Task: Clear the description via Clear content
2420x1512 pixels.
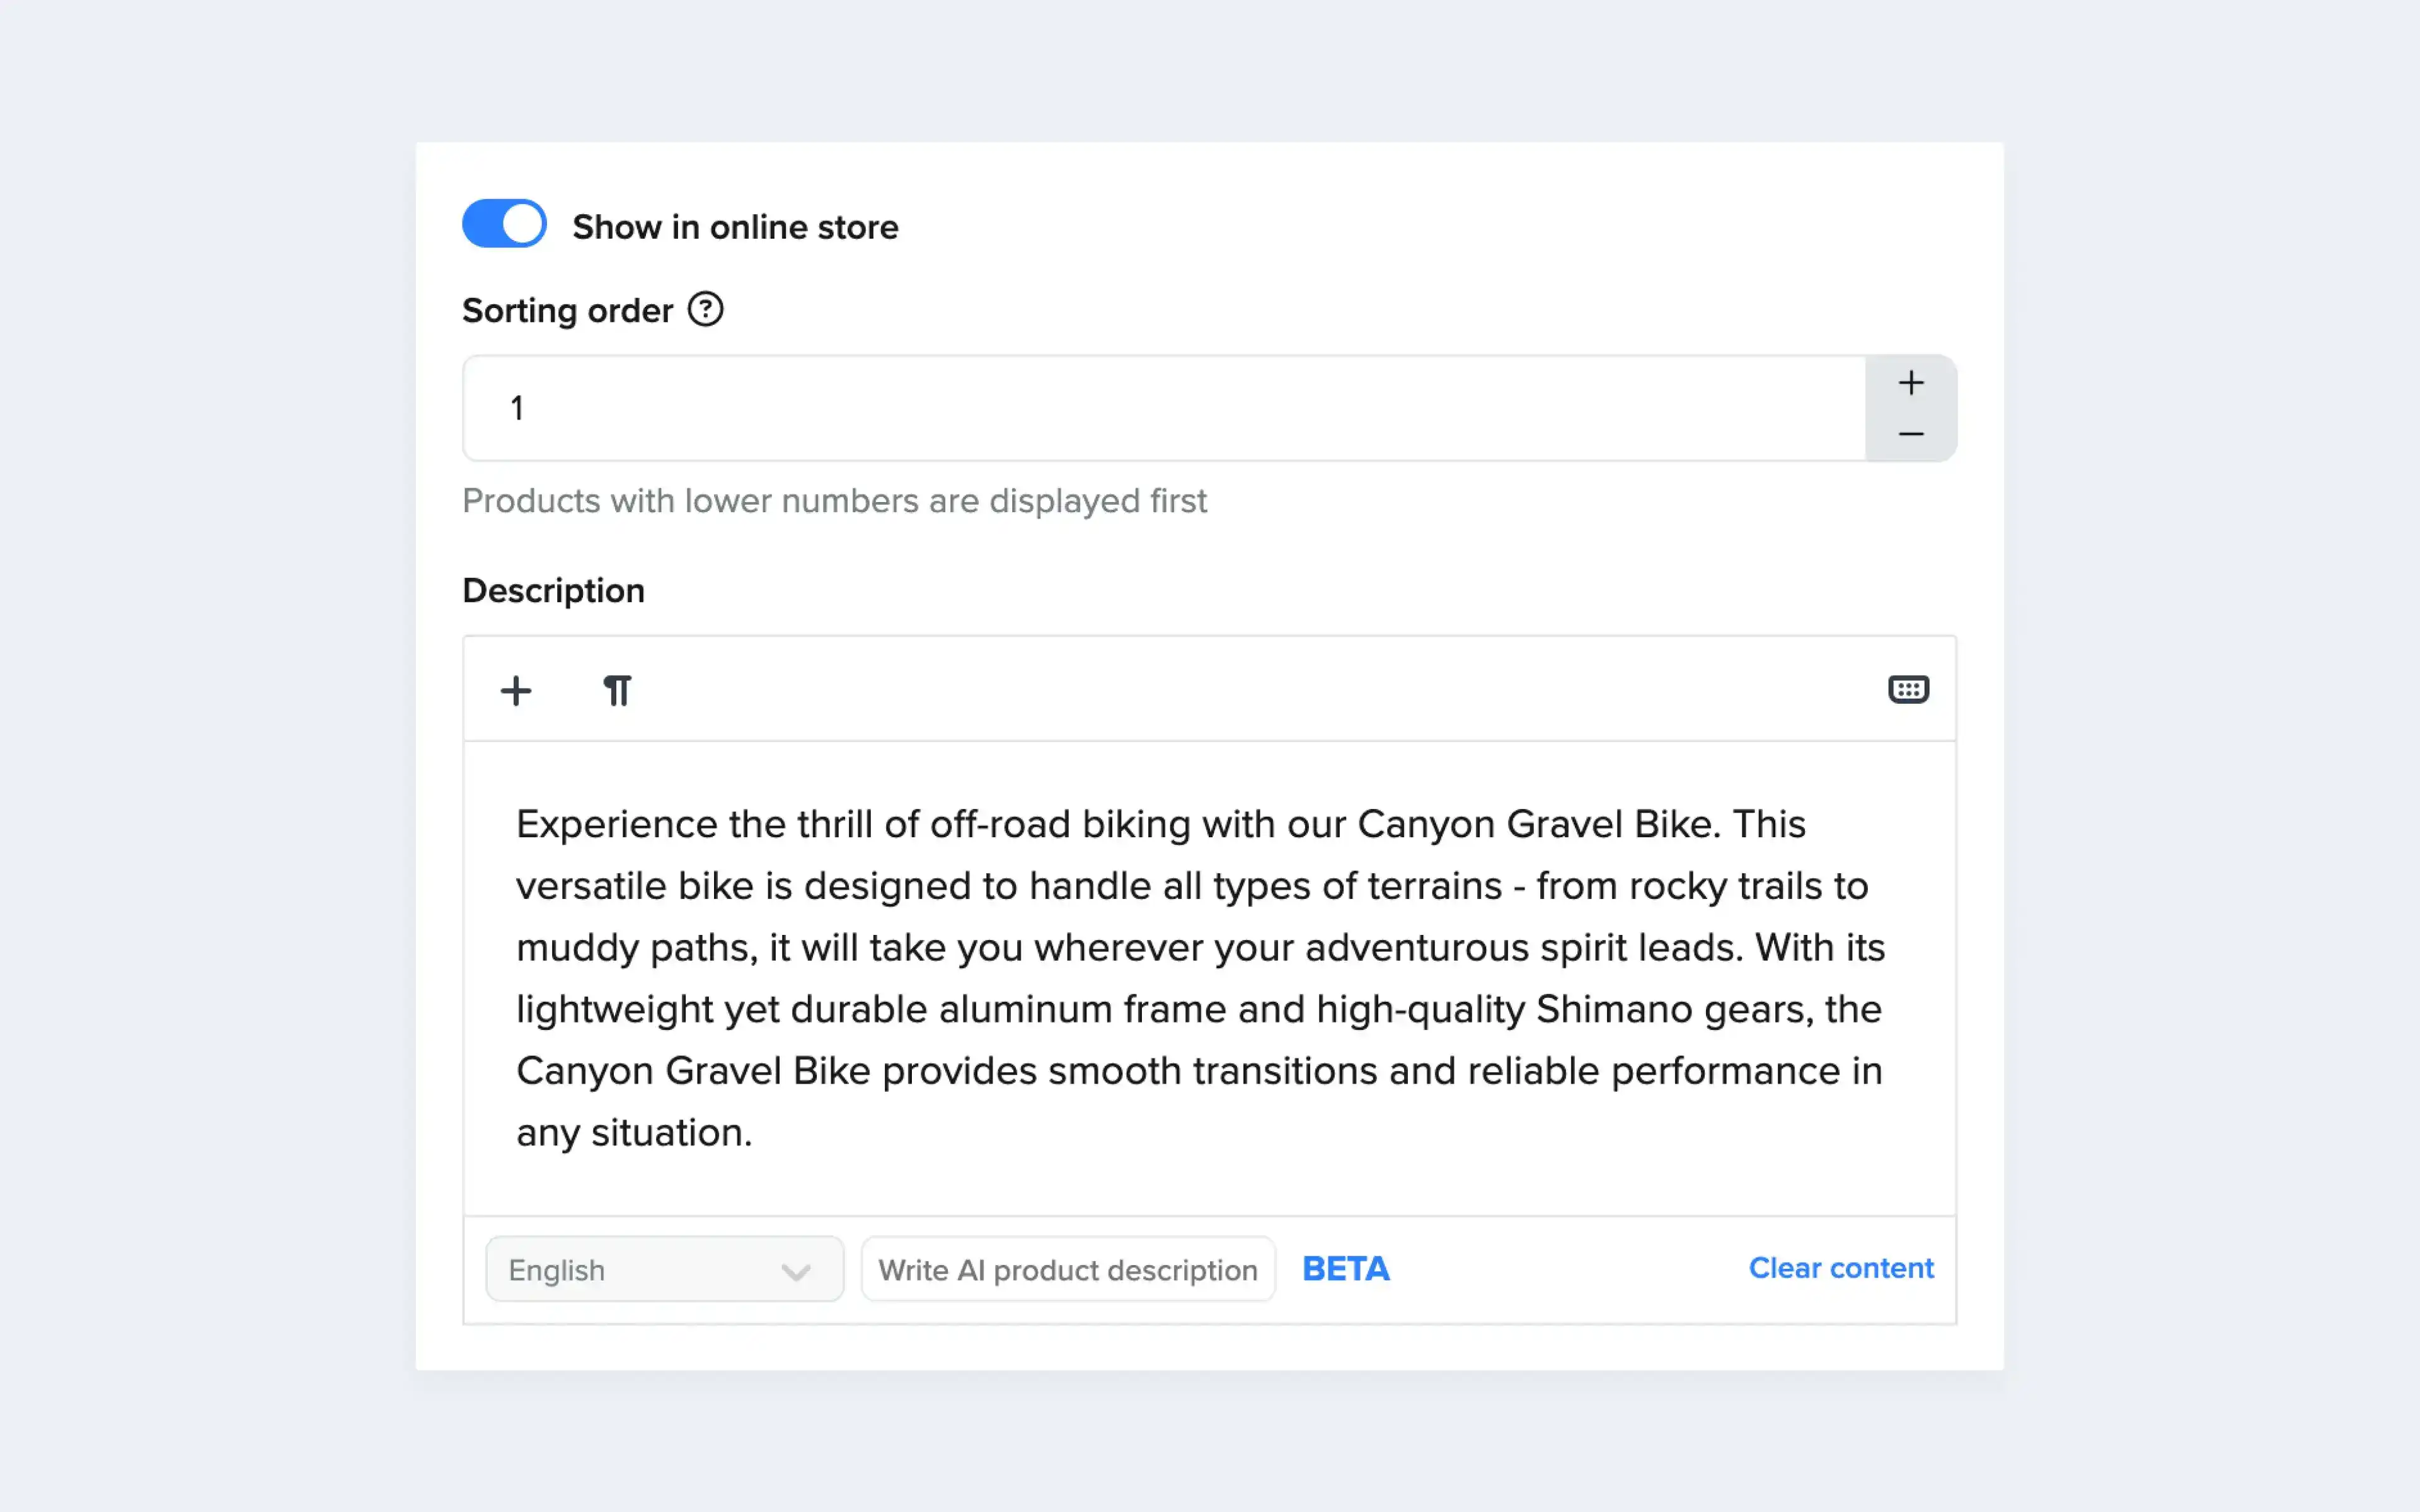Action: (1841, 1268)
